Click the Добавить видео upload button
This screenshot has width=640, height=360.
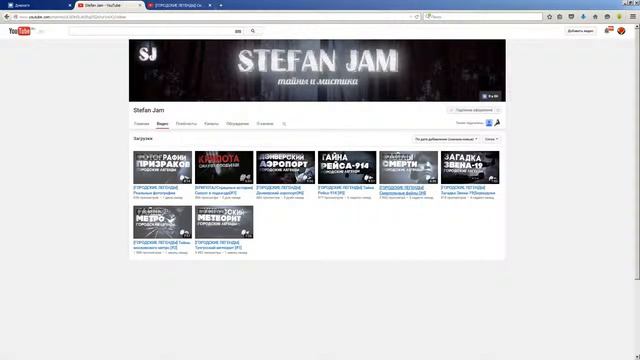click(x=580, y=31)
